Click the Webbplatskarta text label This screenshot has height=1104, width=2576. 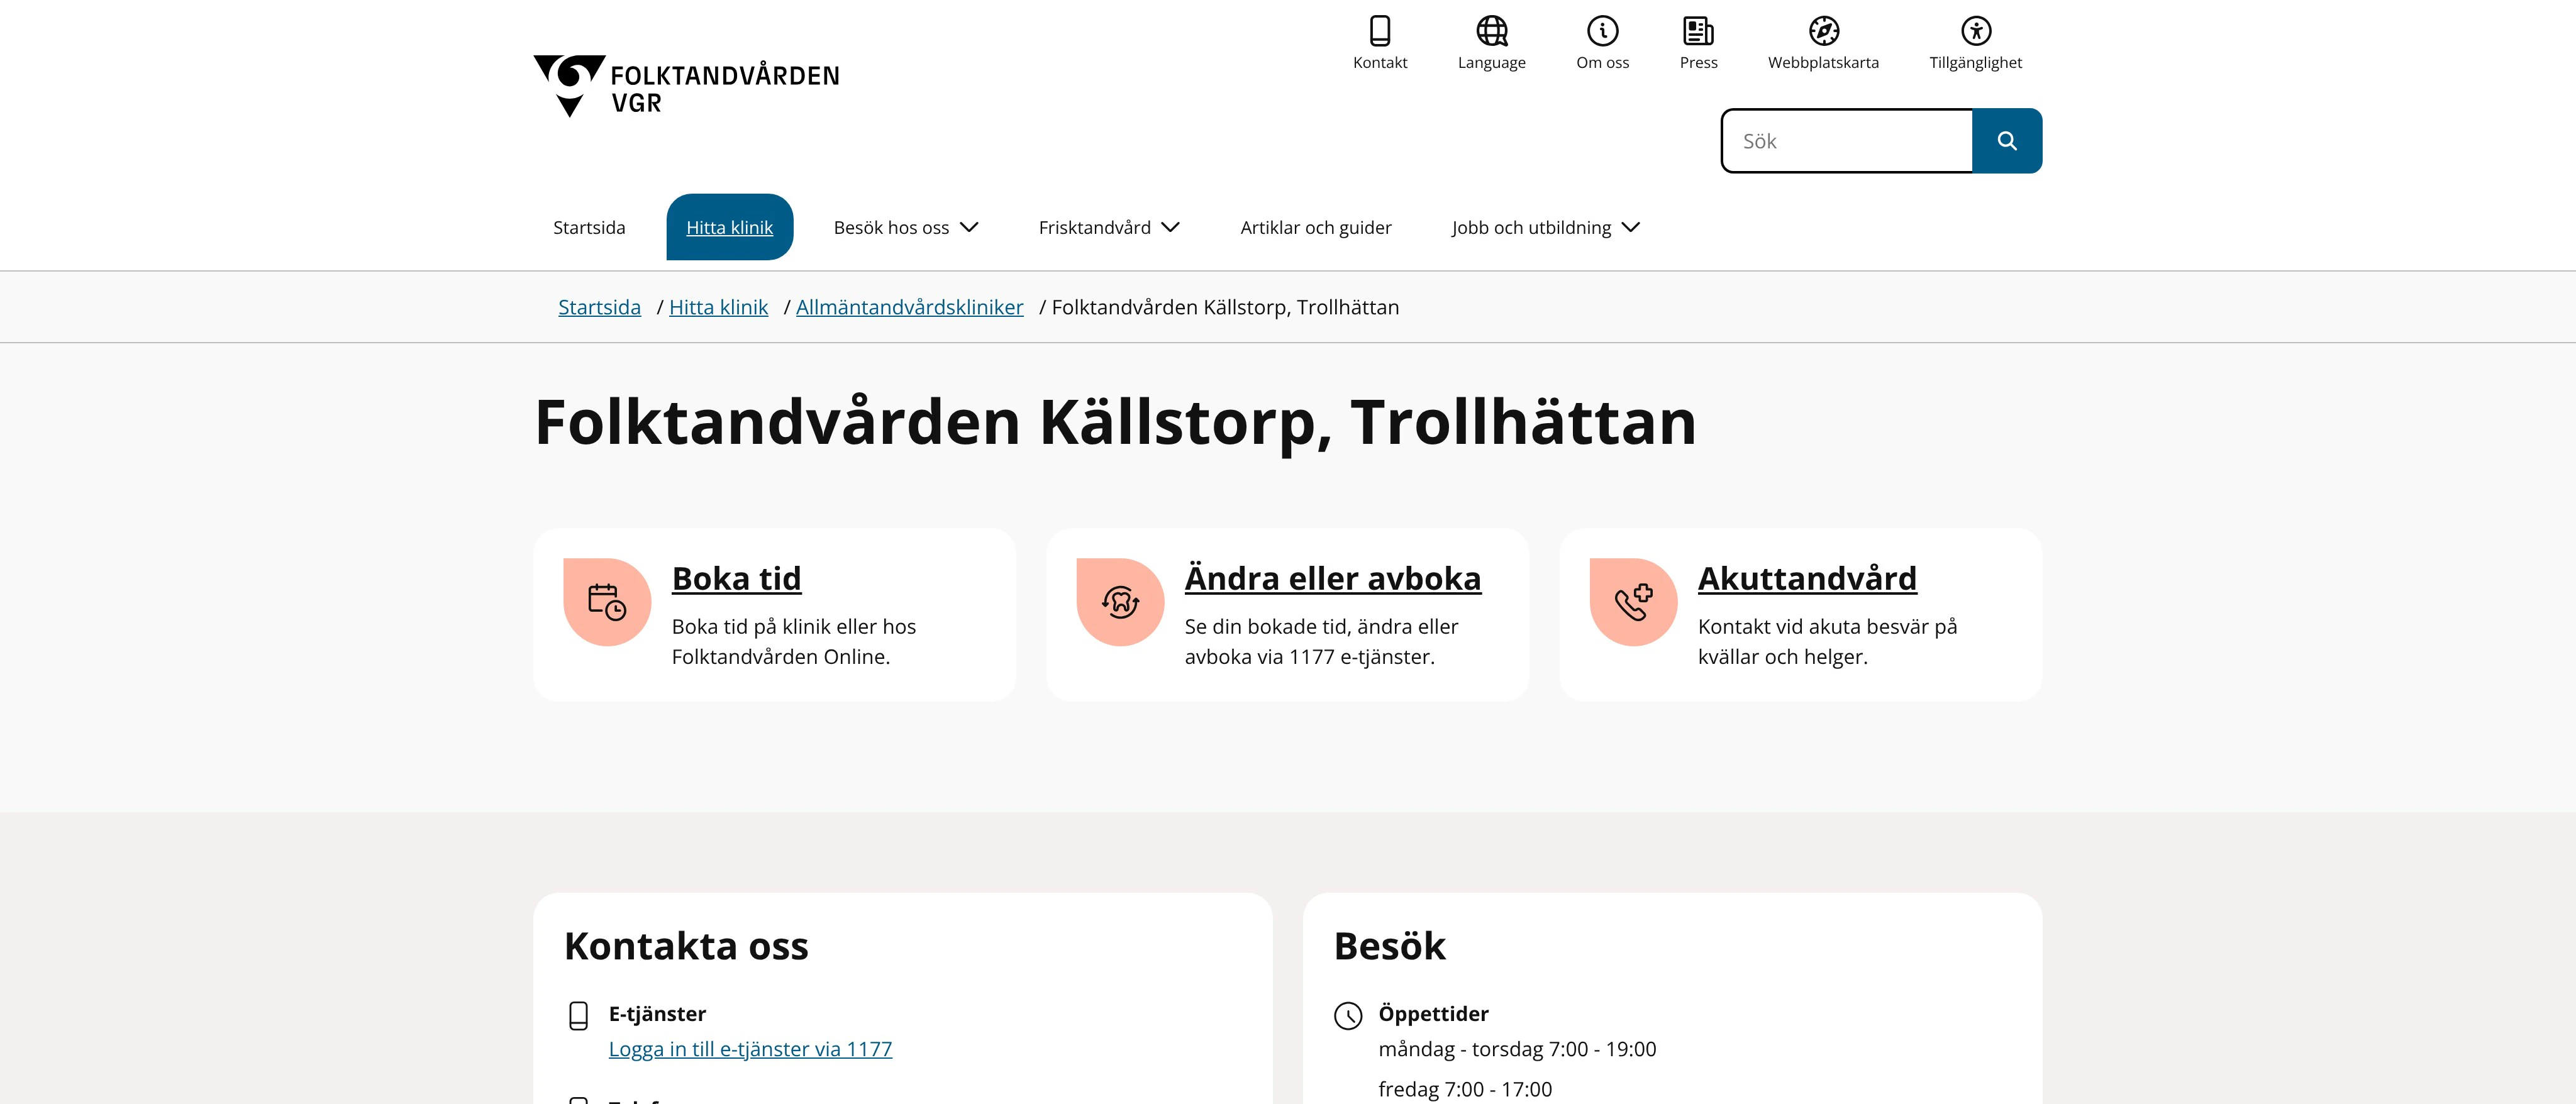click(x=1823, y=62)
